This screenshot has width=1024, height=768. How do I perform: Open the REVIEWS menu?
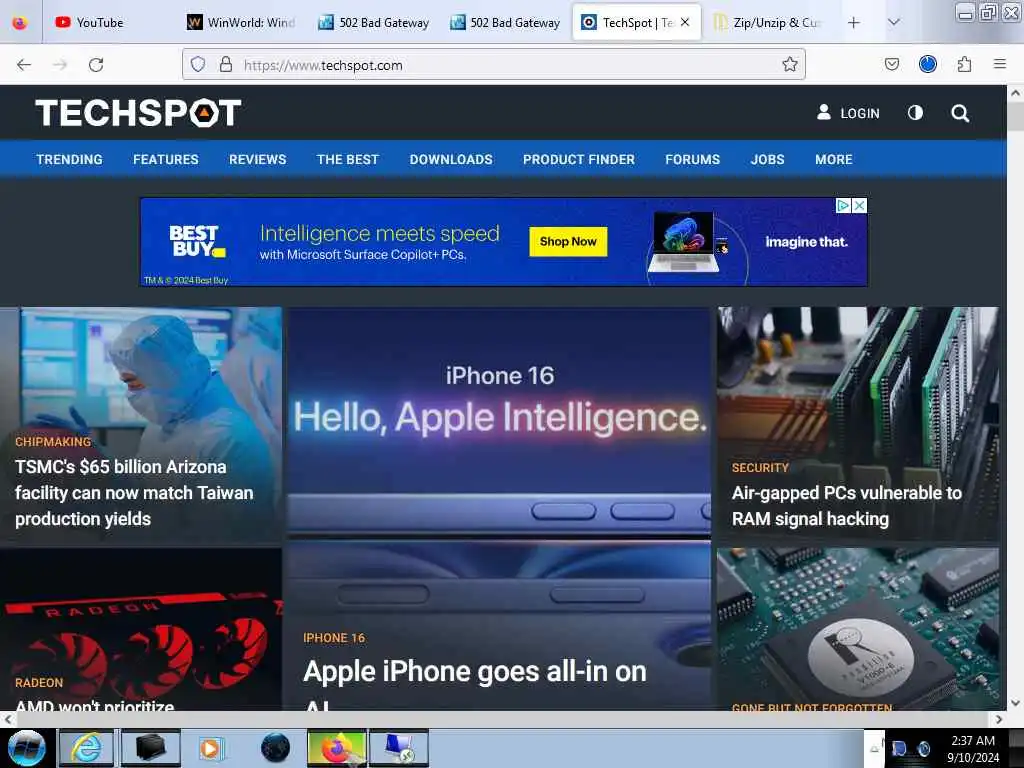[257, 159]
